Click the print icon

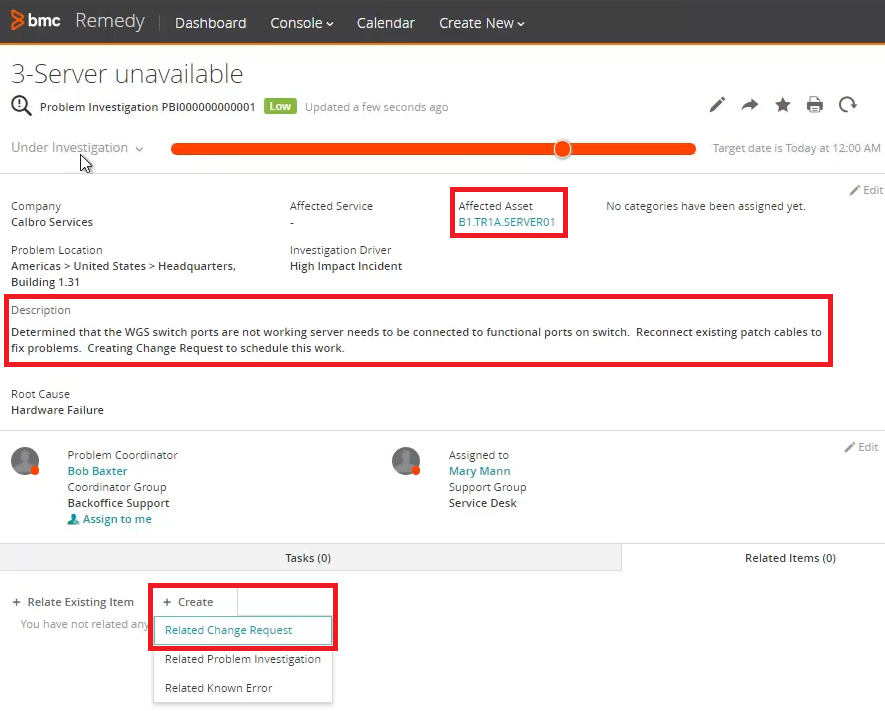coord(814,105)
